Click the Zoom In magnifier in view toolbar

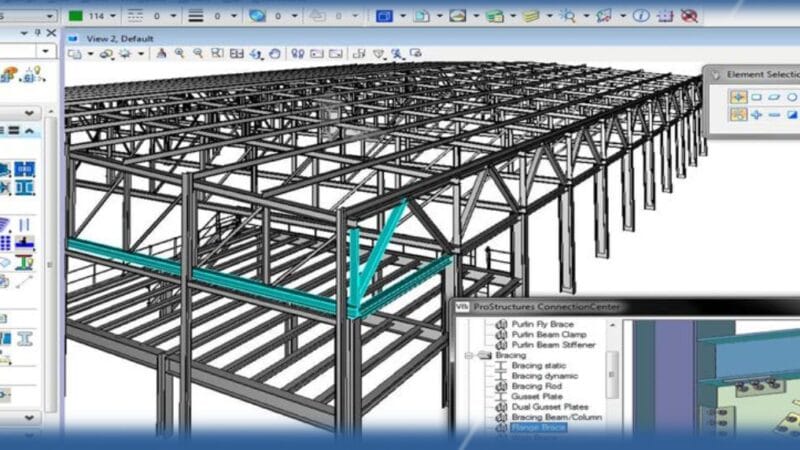(x=179, y=53)
